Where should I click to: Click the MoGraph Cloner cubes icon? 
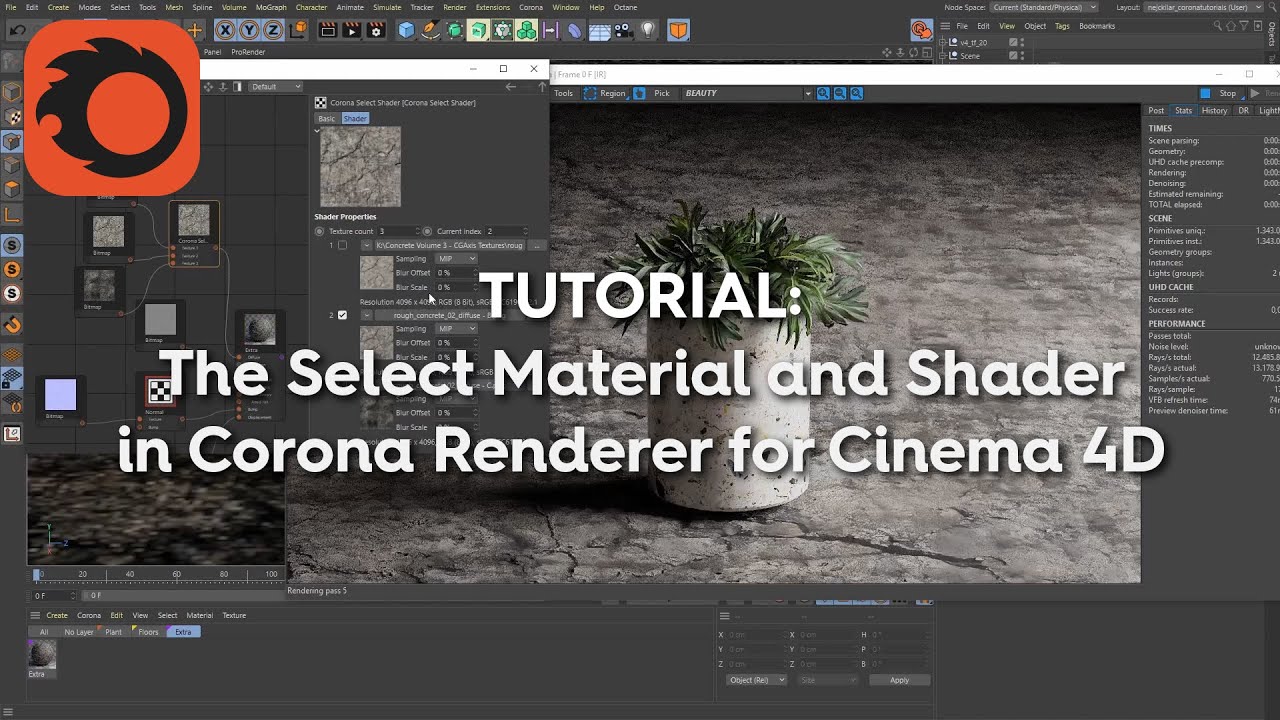(527, 30)
